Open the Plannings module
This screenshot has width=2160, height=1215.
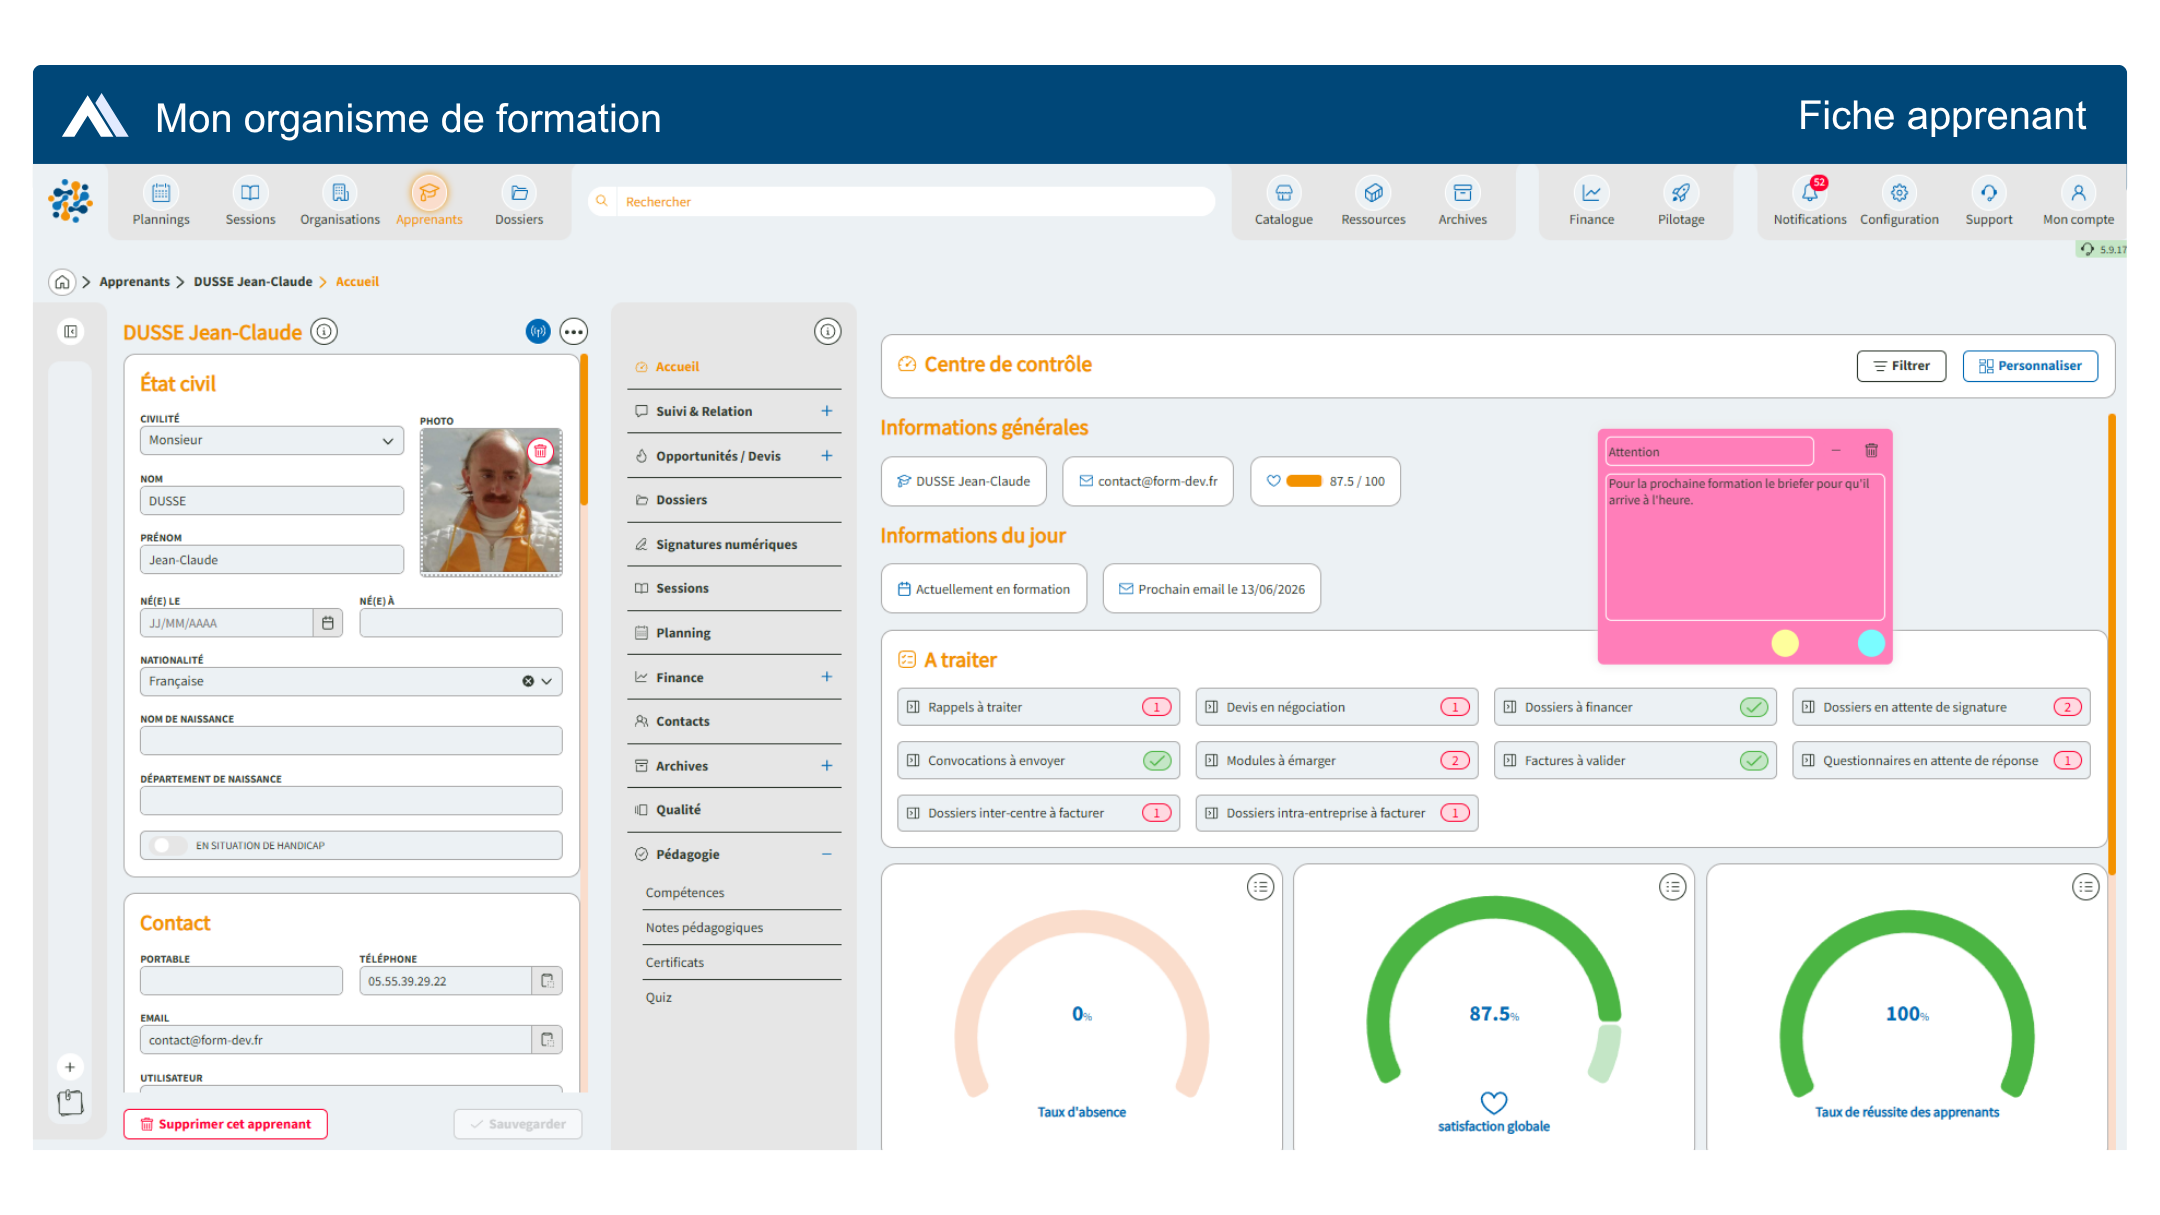(x=161, y=202)
